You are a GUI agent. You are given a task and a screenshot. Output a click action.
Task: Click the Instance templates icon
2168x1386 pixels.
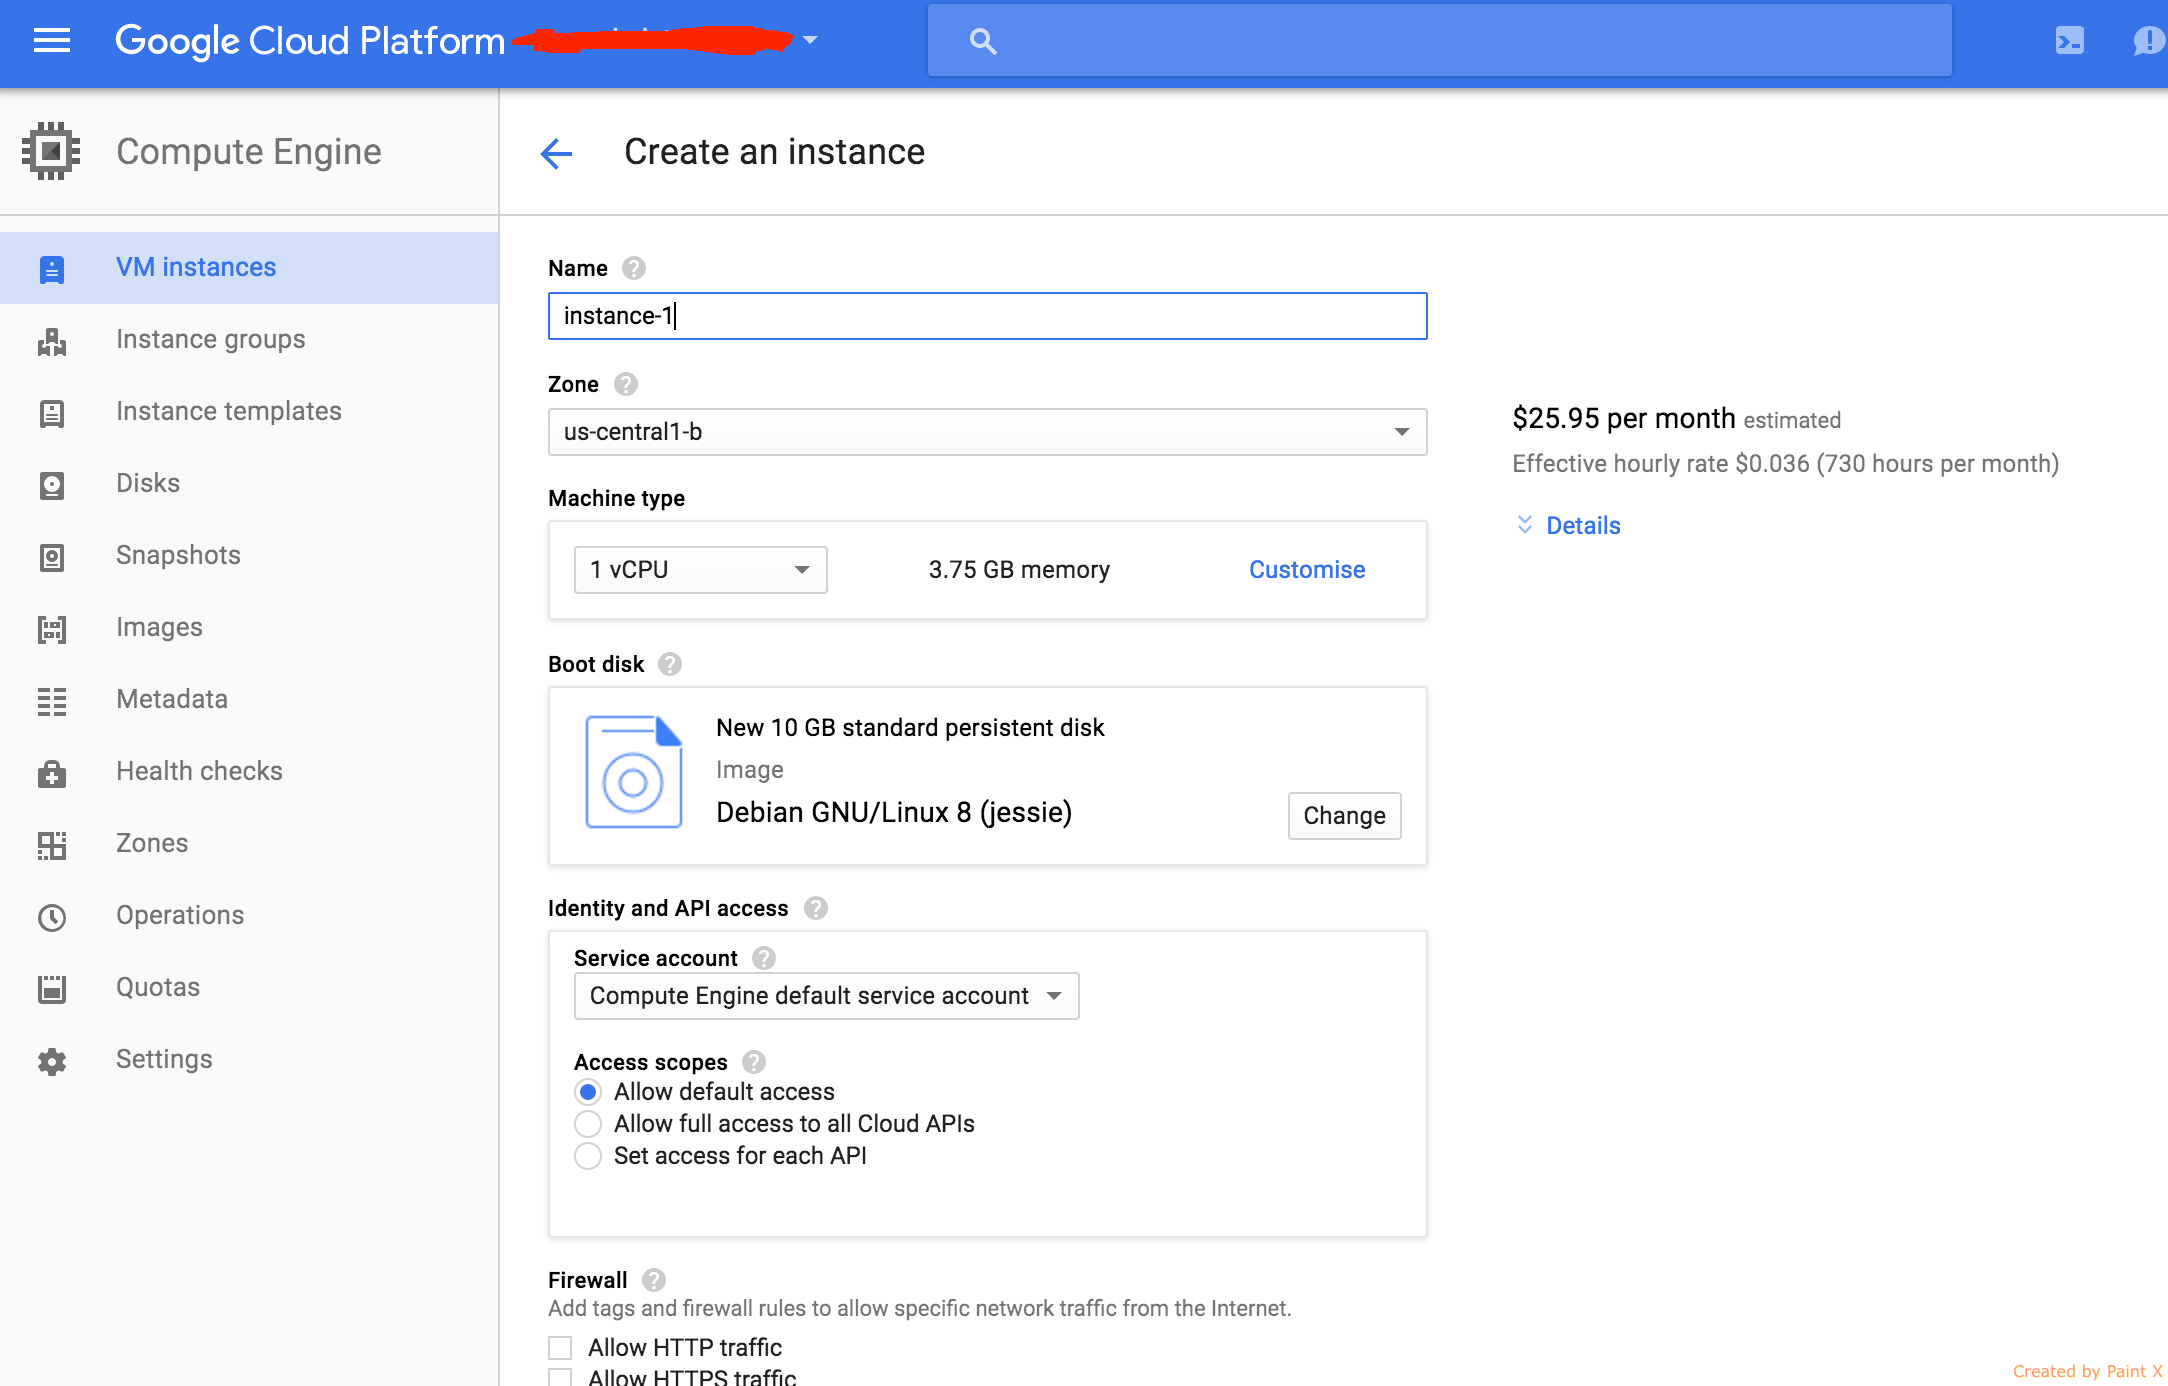click(52, 412)
